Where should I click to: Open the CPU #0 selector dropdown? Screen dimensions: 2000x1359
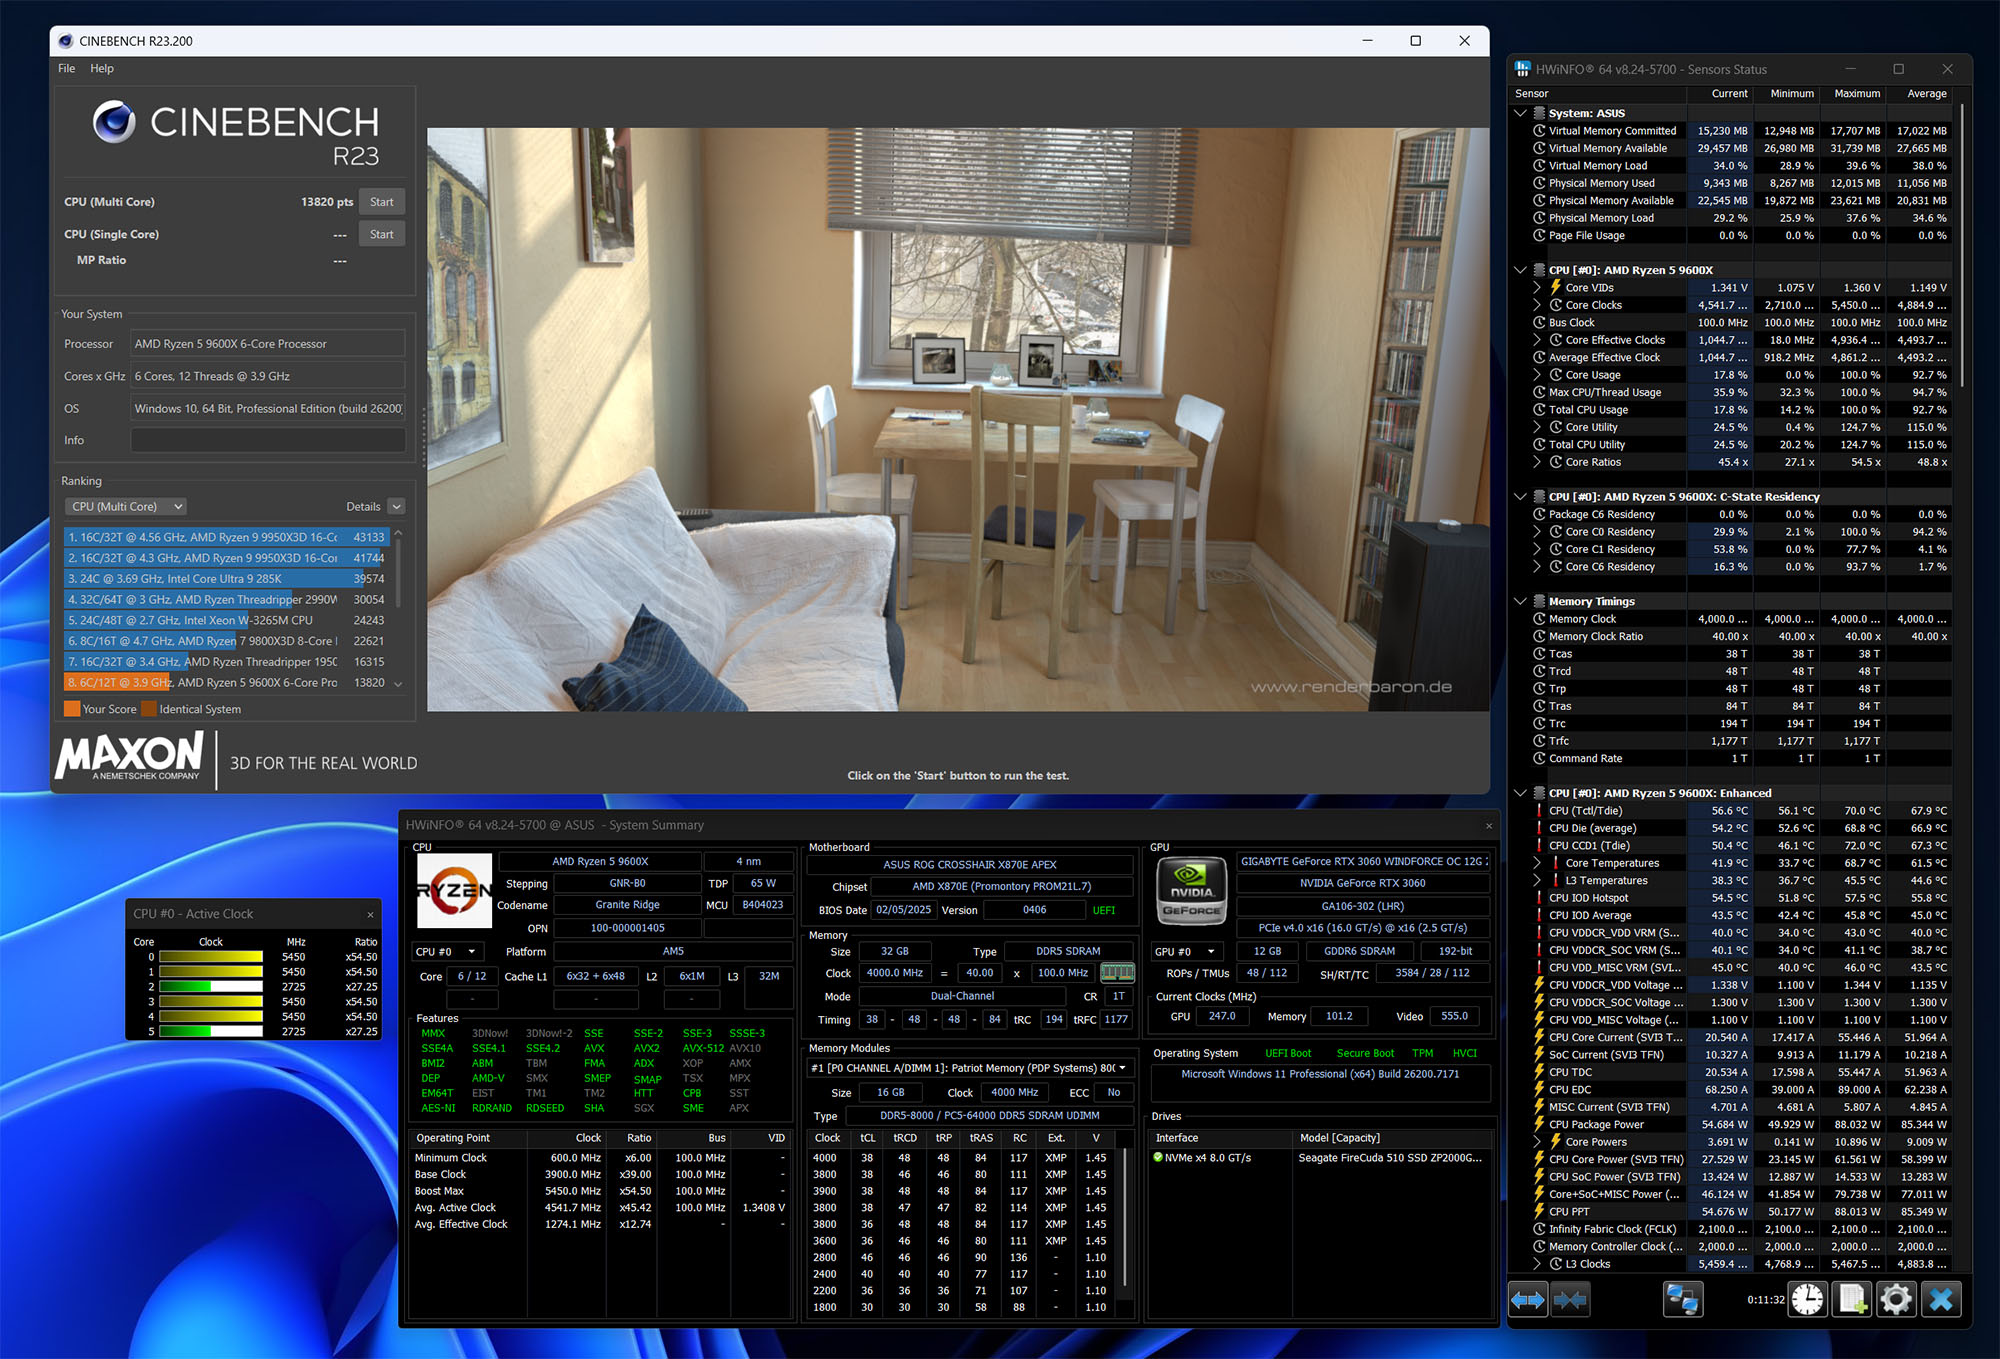tap(445, 951)
